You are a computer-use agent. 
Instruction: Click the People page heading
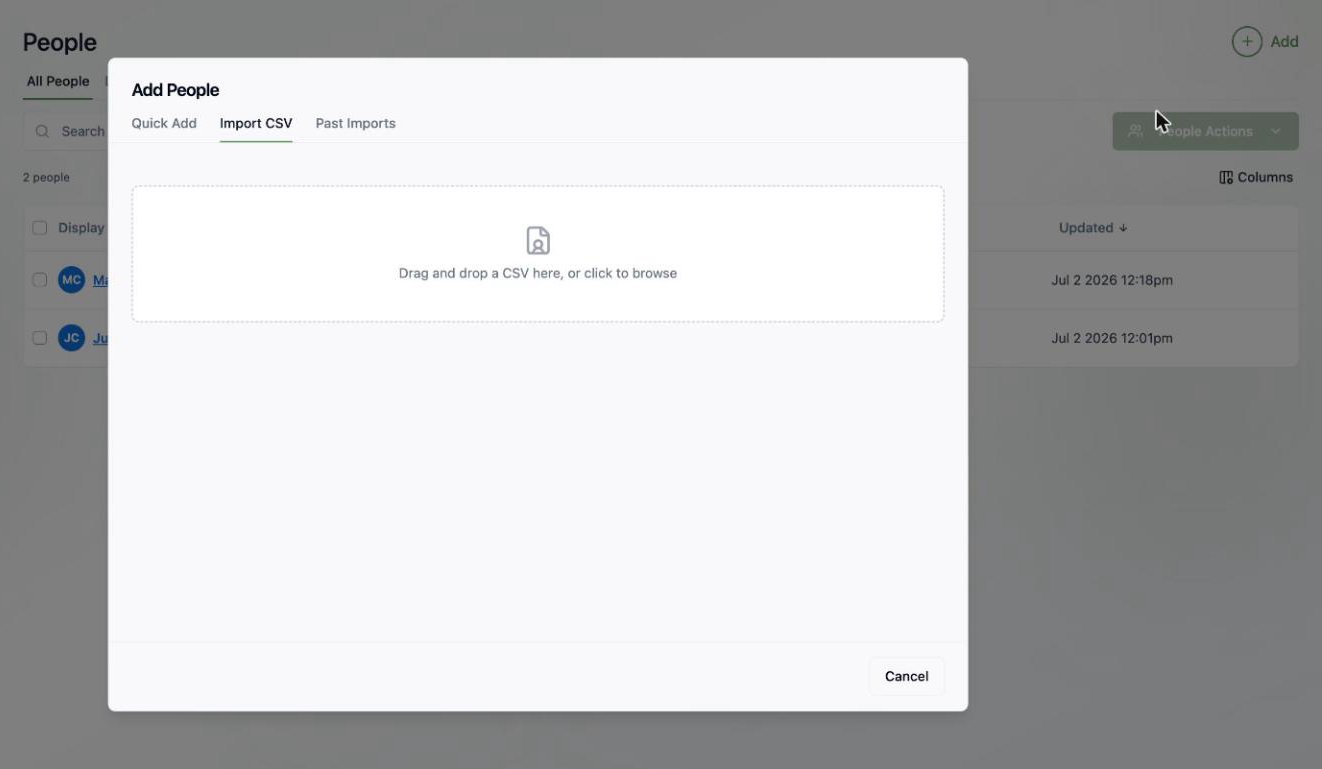pos(60,42)
